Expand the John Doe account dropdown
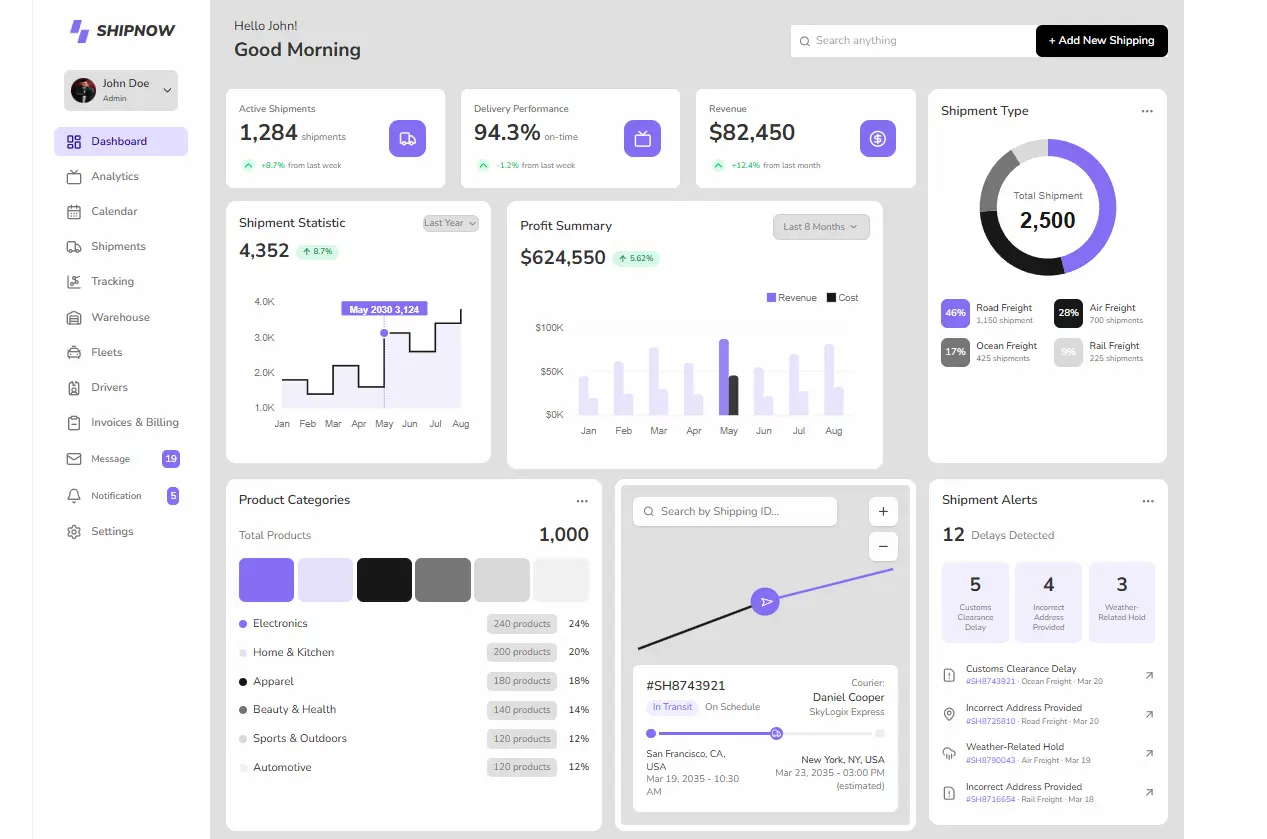 (167, 90)
